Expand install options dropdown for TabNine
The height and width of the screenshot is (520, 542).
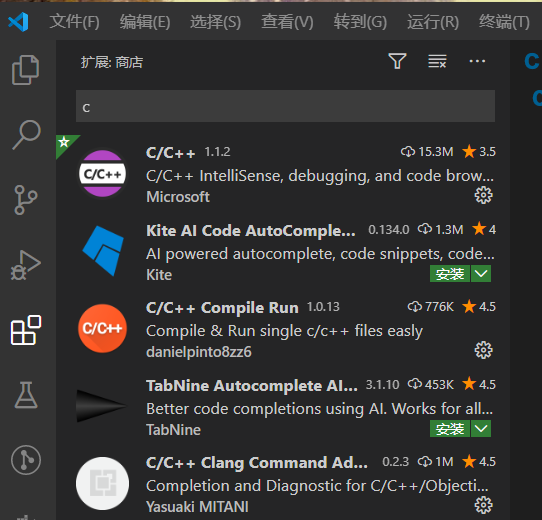481,429
